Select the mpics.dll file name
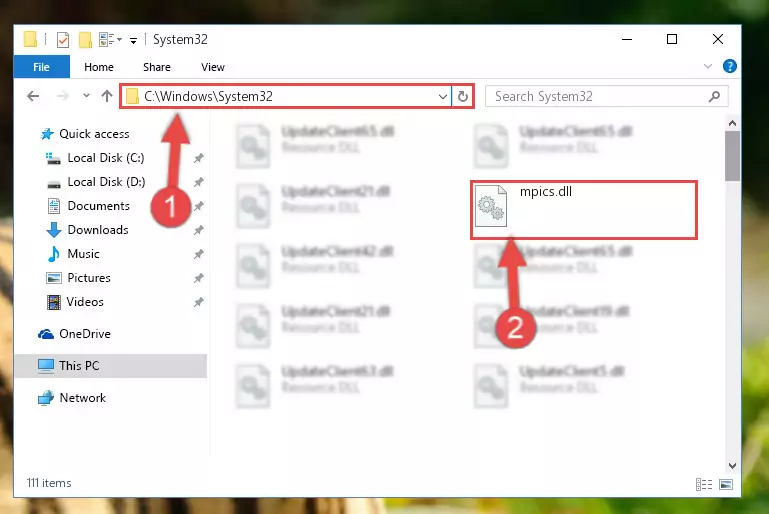Viewport: 769px width, 514px height. pos(546,192)
